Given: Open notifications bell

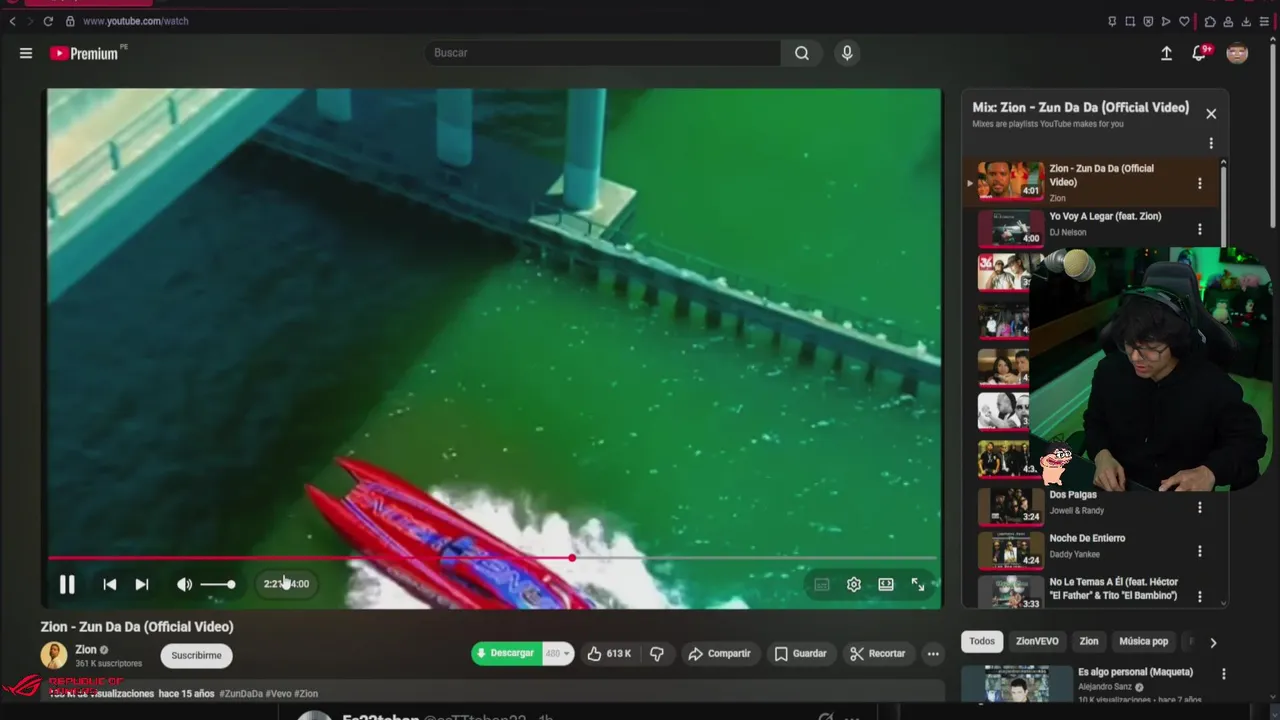Looking at the screenshot, I should (1199, 53).
